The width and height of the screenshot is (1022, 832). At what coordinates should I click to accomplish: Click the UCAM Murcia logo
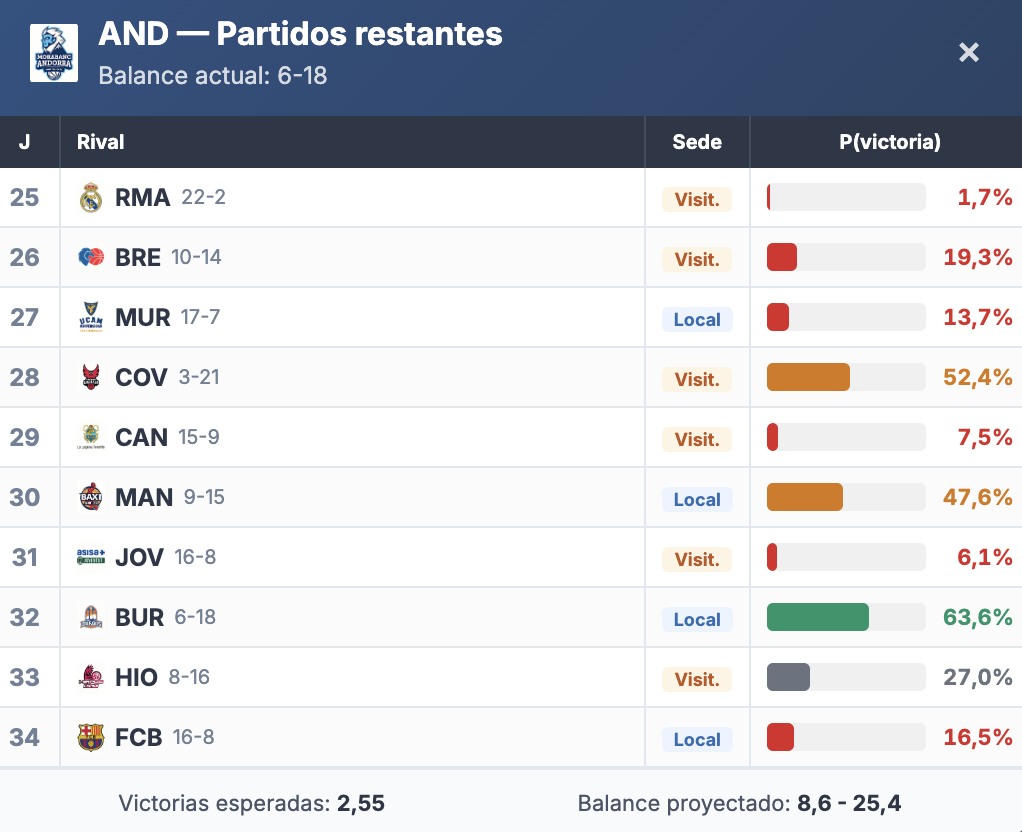pyautogui.click(x=91, y=318)
